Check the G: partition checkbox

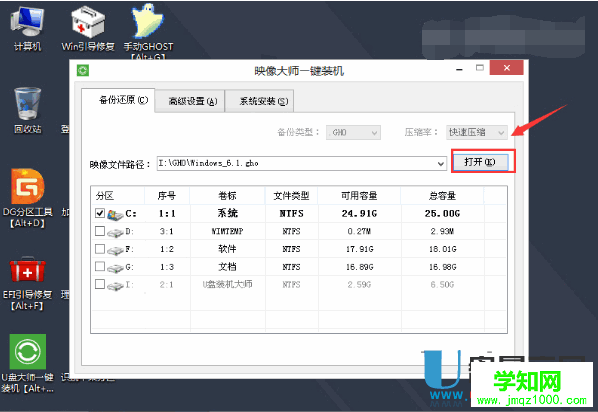(x=100, y=266)
